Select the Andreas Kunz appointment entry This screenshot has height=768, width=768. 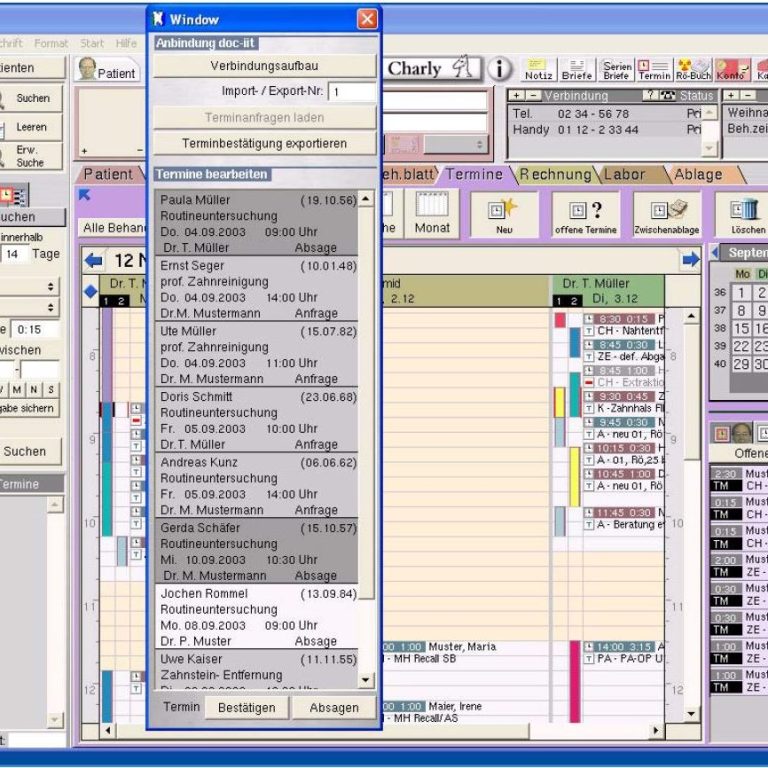[257, 486]
